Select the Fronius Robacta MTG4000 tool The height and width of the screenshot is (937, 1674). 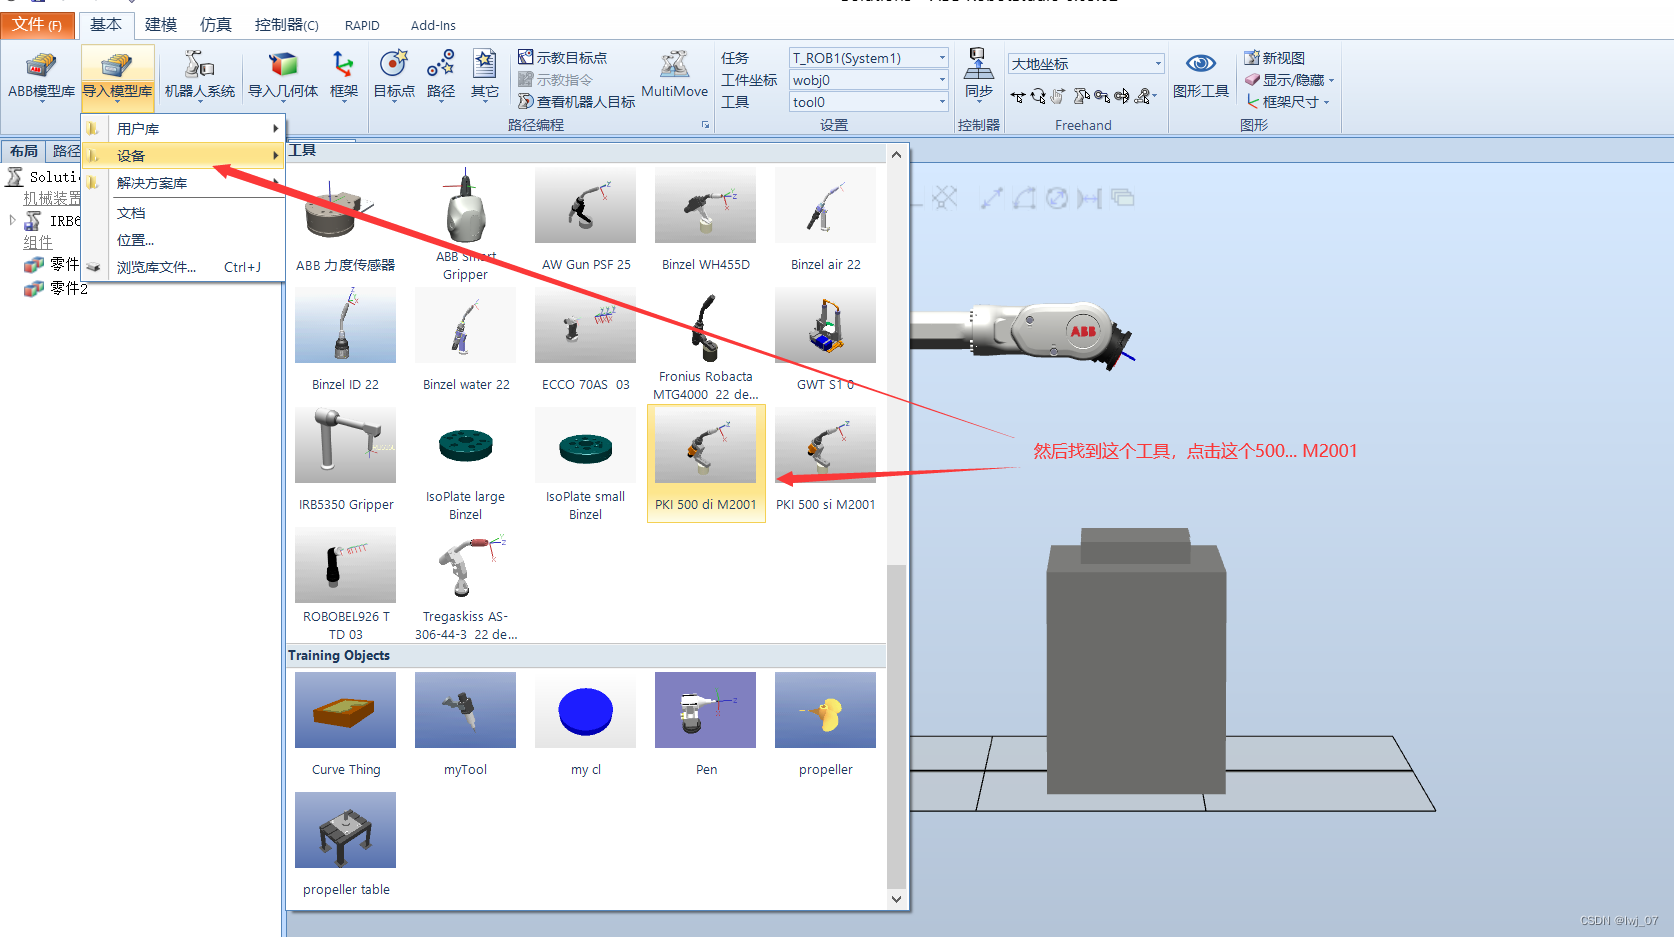click(706, 345)
